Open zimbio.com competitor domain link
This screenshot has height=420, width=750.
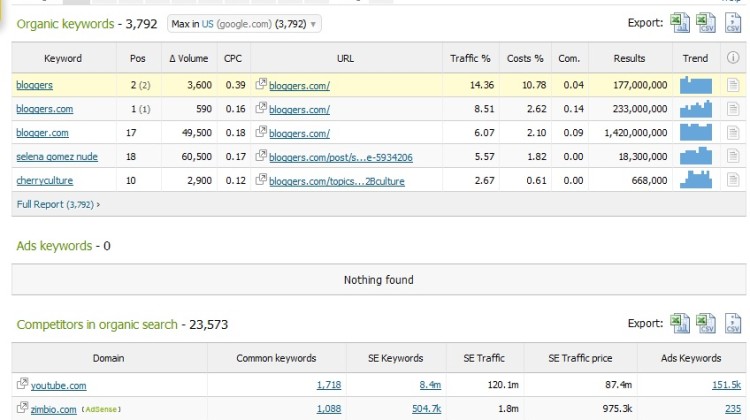click(54, 409)
